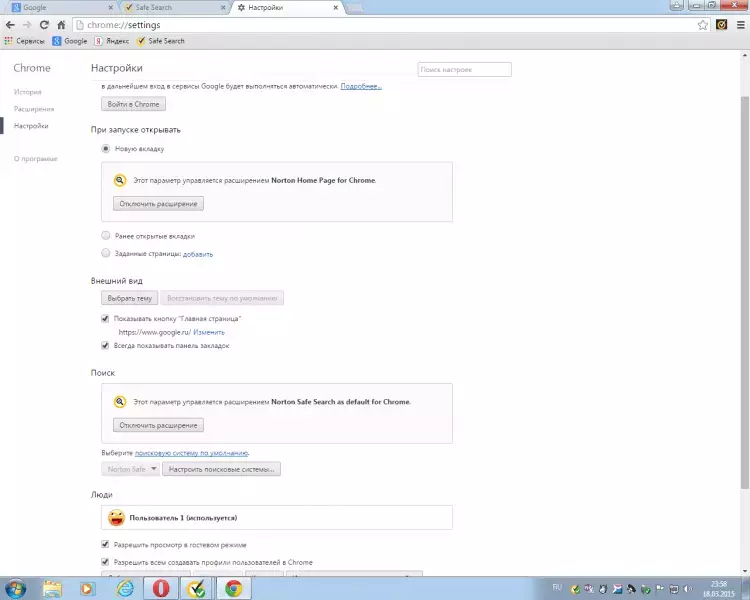750x600 pixels.
Task: Select the Пользователь 1 profile row
Action: (277, 517)
